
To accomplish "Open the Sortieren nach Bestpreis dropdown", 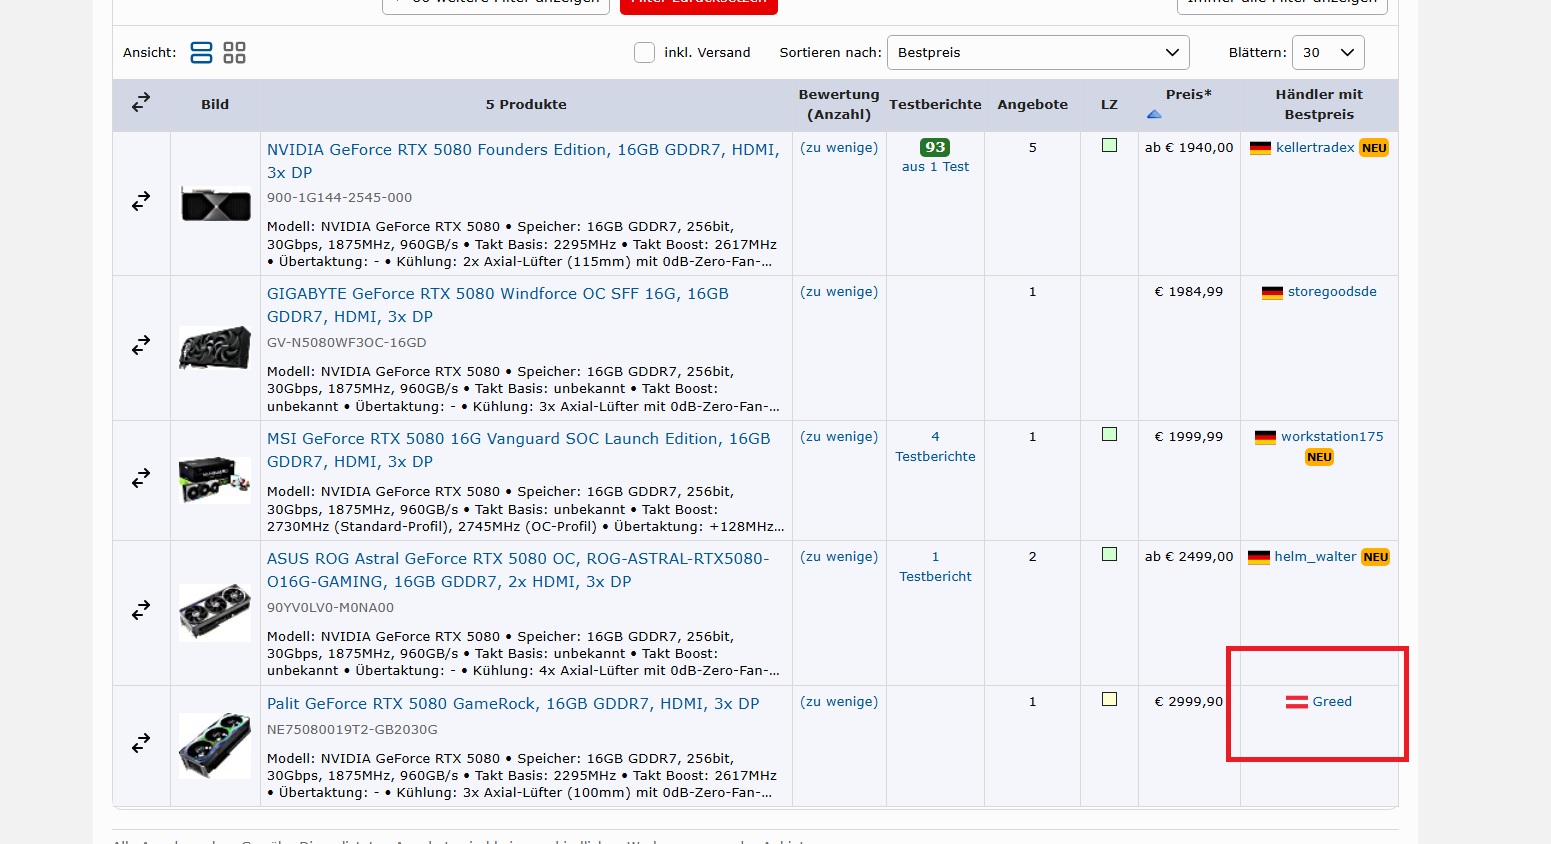I will (1038, 52).
